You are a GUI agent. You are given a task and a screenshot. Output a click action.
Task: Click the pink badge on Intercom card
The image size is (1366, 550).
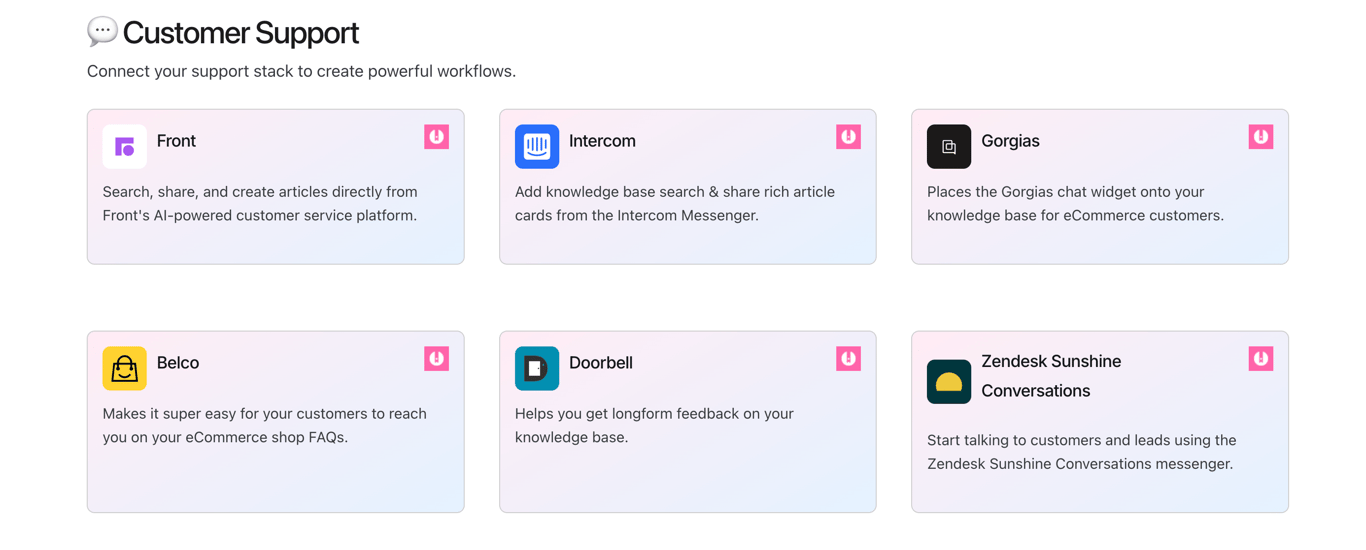[848, 137]
